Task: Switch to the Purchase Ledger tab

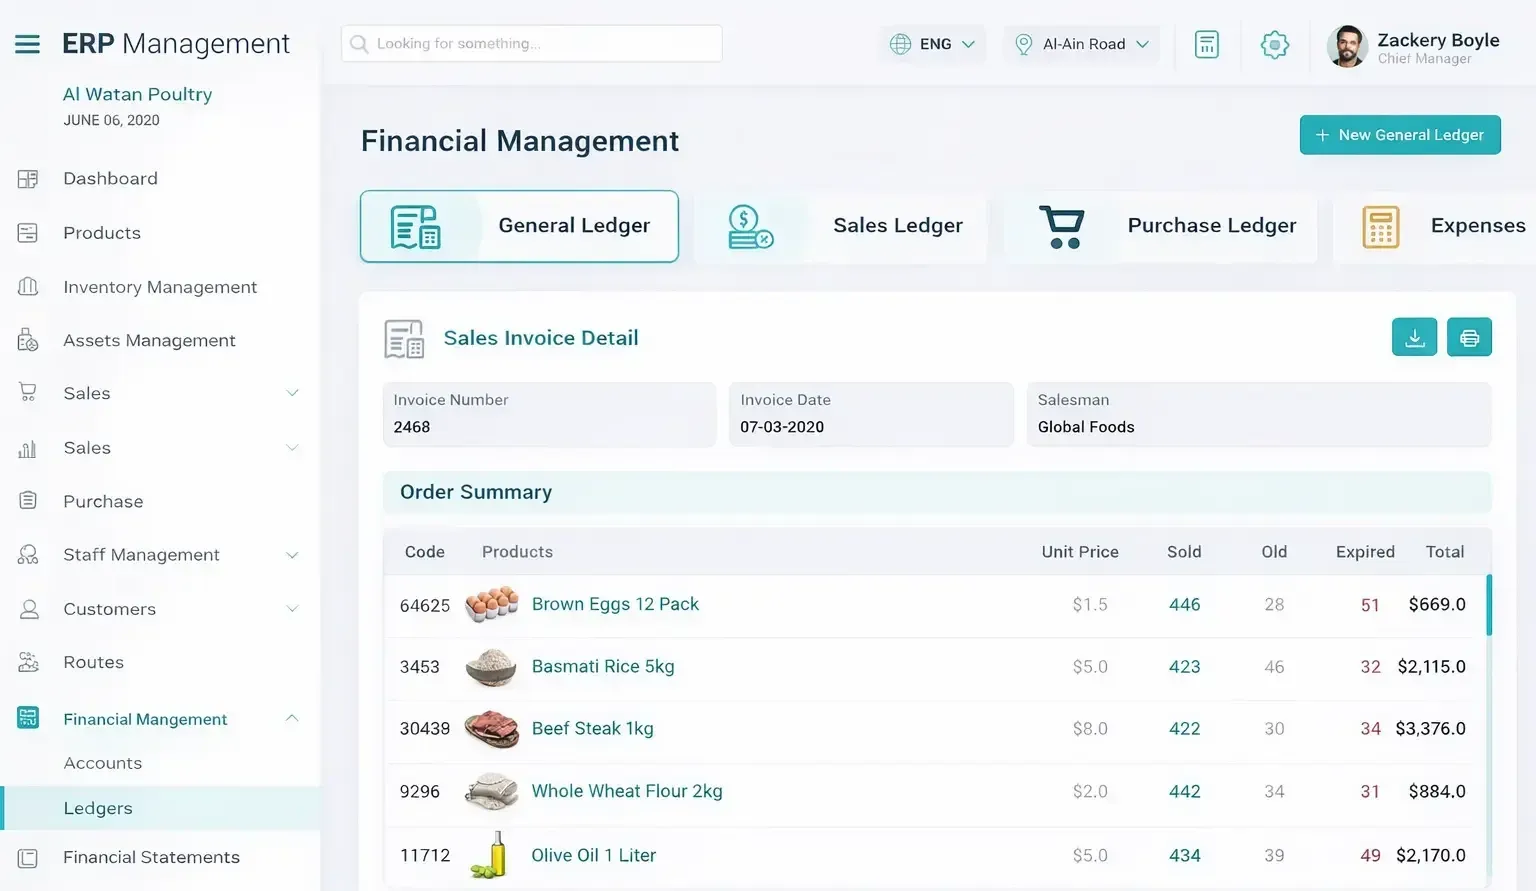Action: click(x=1160, y=226)
